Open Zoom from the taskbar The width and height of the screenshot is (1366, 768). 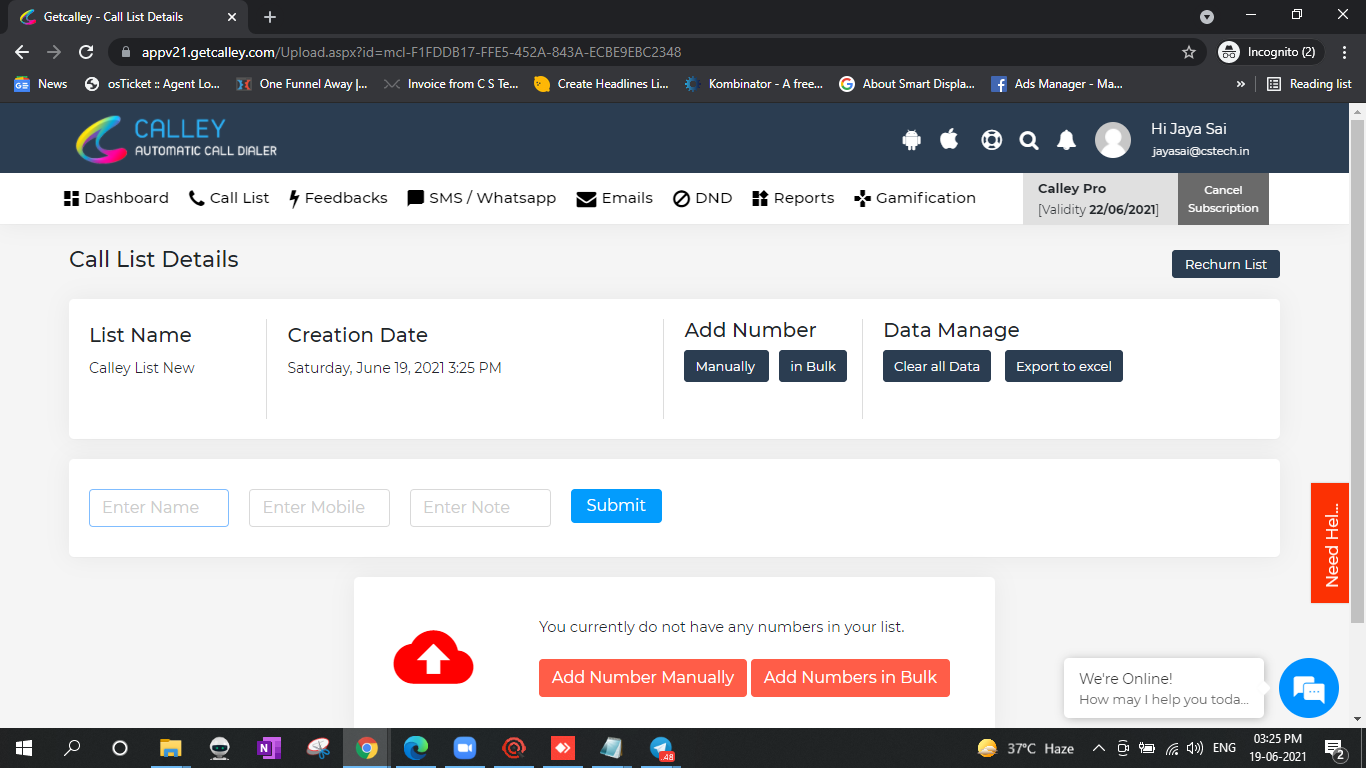coord(465,748)
